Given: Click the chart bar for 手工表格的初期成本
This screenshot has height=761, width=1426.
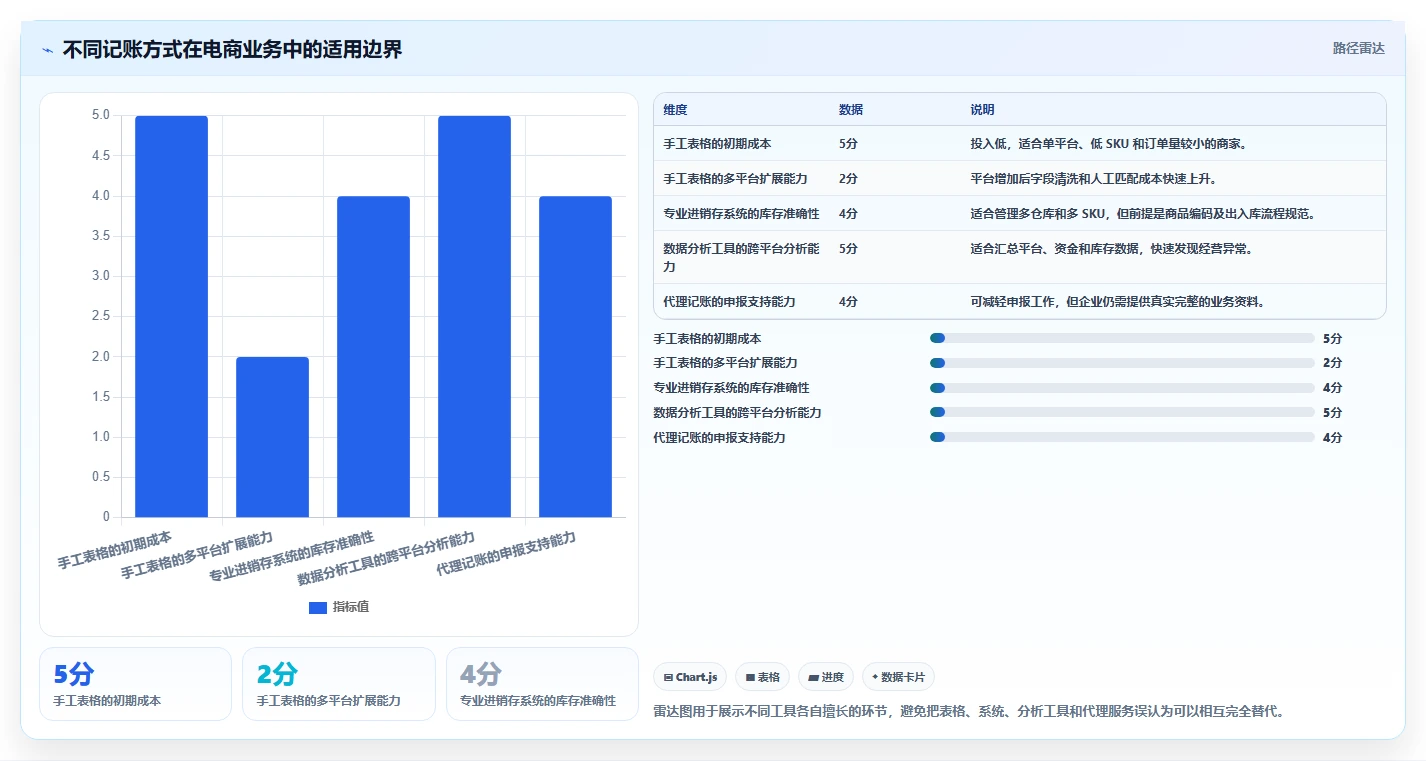Looking at the screenshot, I should click(172, 316).
